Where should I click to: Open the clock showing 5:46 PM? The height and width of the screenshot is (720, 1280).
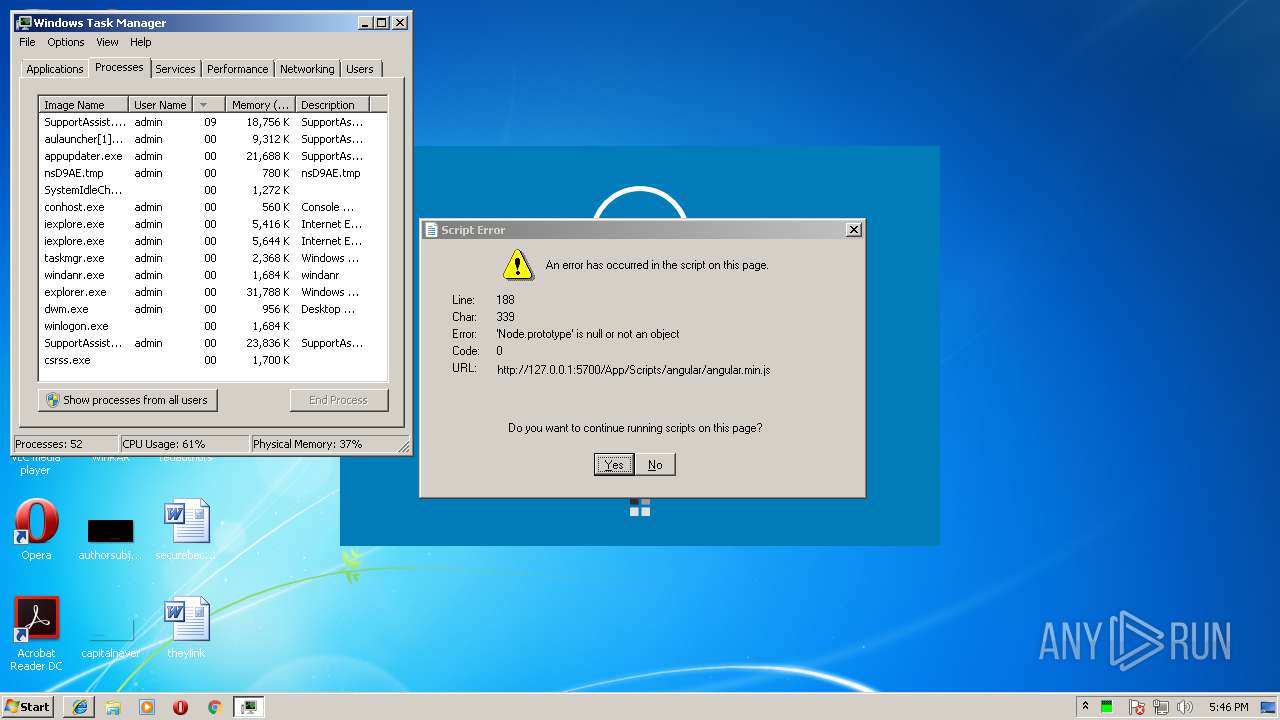[x=1228, y=707]
